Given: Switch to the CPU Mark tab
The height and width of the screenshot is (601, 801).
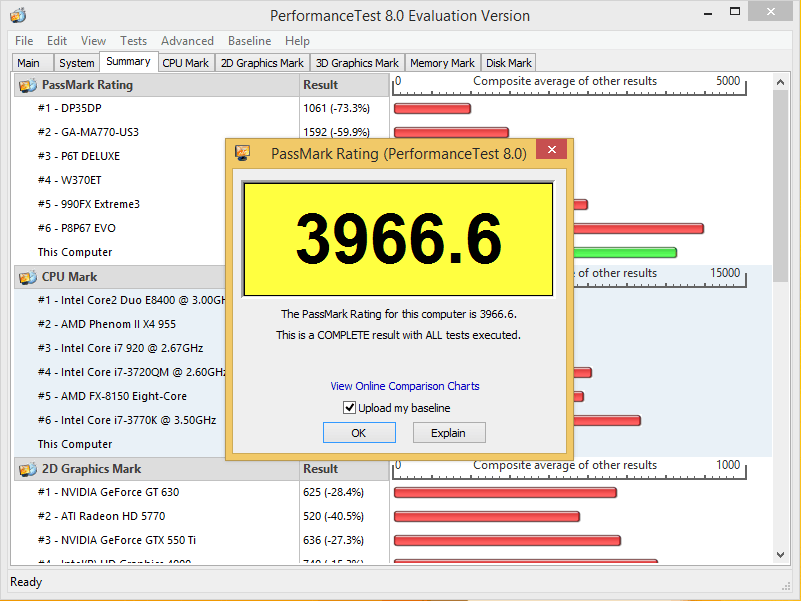Looking at the screenshot, I should click(x=185, y=63).
